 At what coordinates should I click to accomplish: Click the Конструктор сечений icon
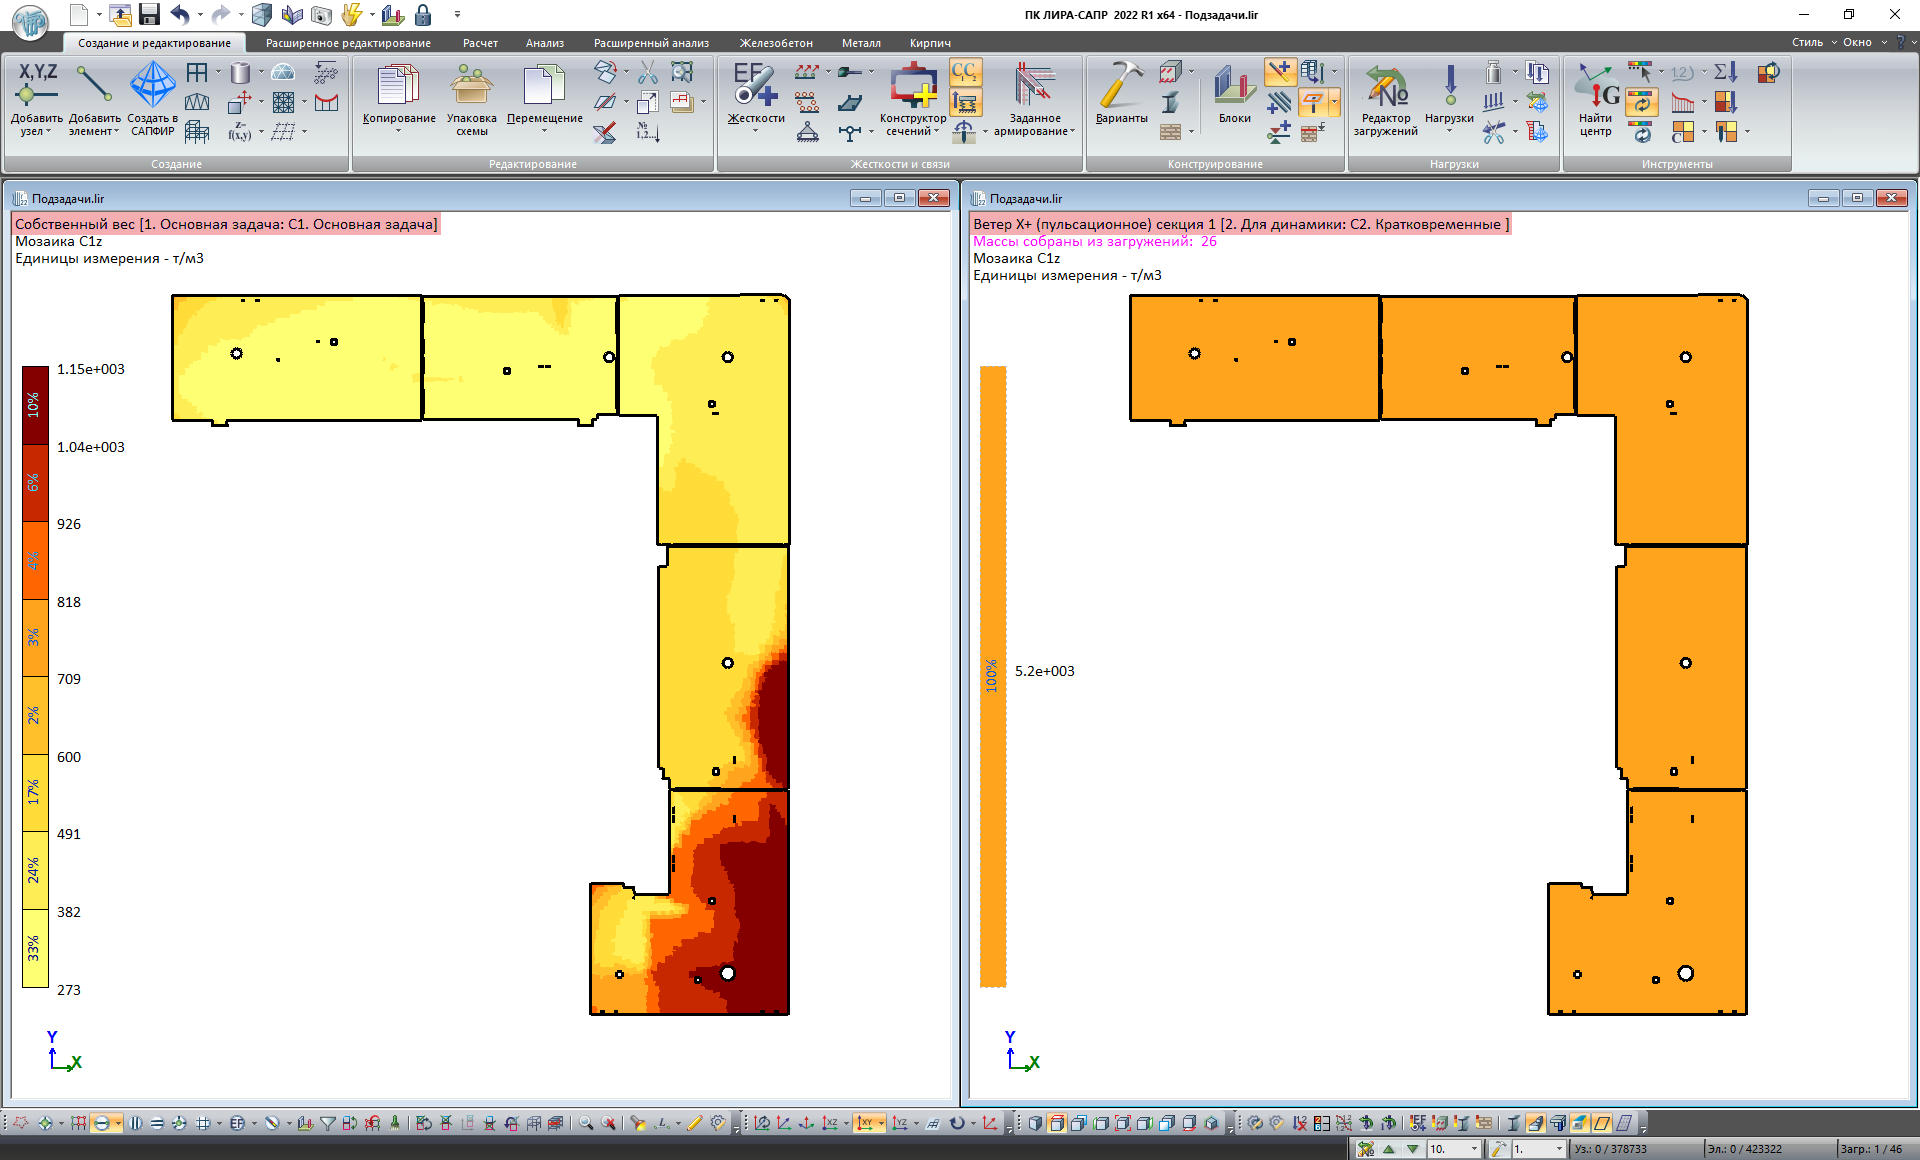tap(912, 85)
